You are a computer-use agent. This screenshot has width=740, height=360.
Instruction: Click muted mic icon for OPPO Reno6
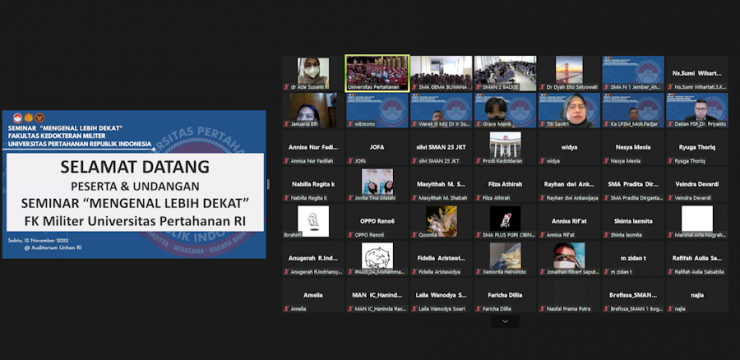click(x=350, y=235)
